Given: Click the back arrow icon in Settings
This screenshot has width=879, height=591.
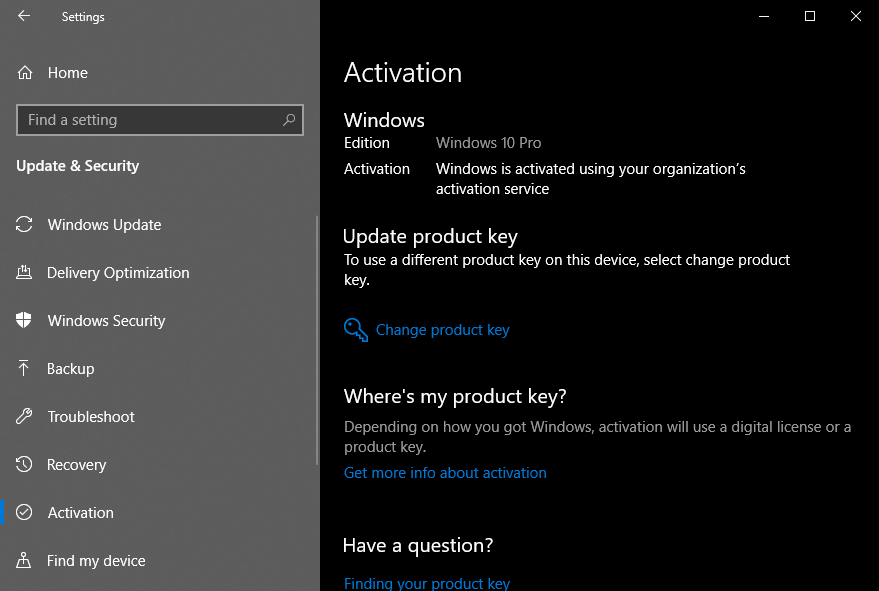Looking at the screenshot, I should 24,16.
